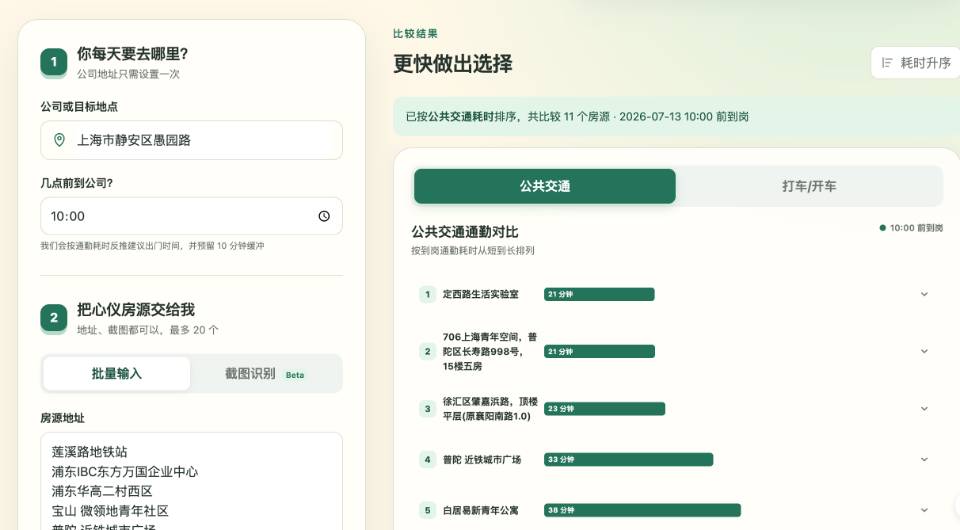The image size is (960, 530).
Task: Click the 公司或目标地点 label
Action: click(x=79, y=106)
